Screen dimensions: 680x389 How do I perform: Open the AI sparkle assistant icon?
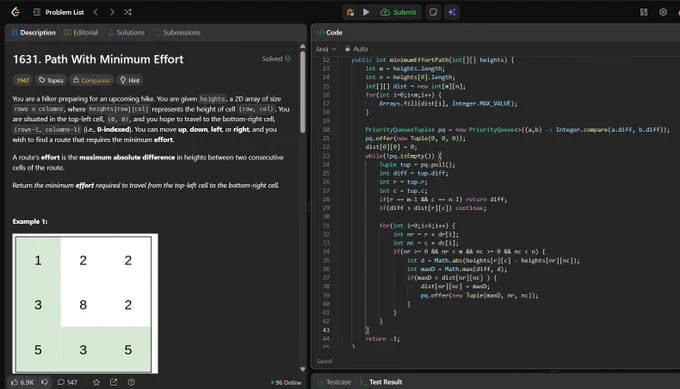point(452,12)
